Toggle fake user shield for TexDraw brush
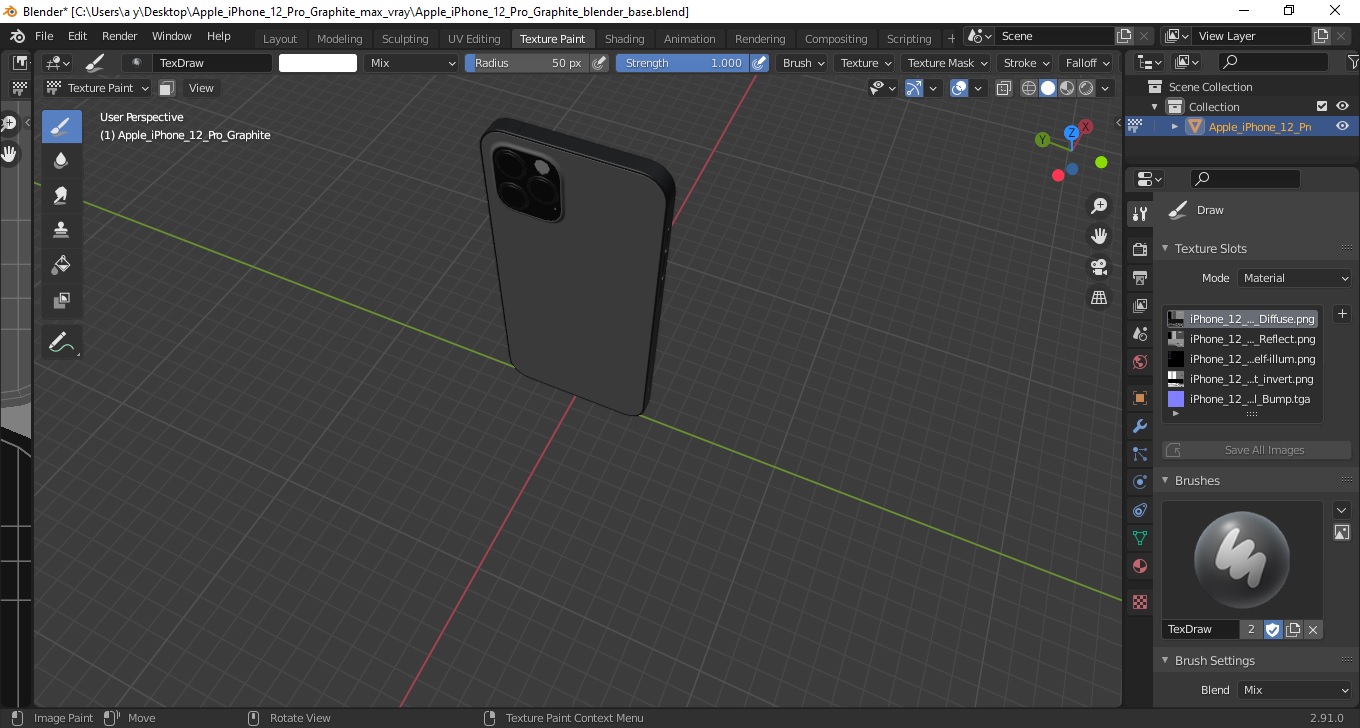Image resolution: width=1360 pixels, height=728 pixels. (x=1272, y=630)
